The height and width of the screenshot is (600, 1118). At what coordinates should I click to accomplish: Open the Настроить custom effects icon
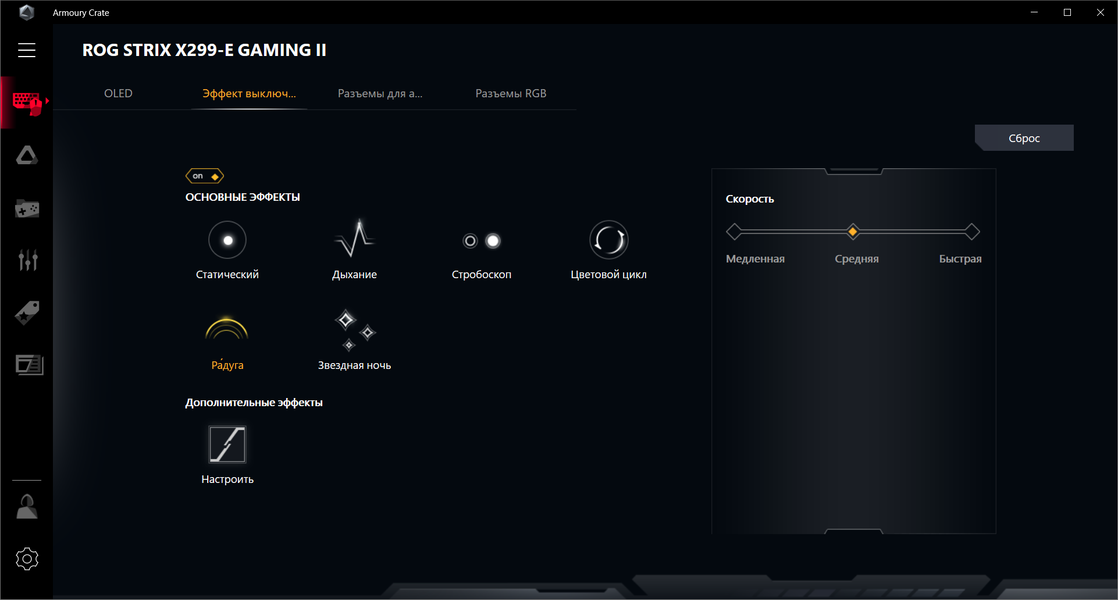point(227,445)
